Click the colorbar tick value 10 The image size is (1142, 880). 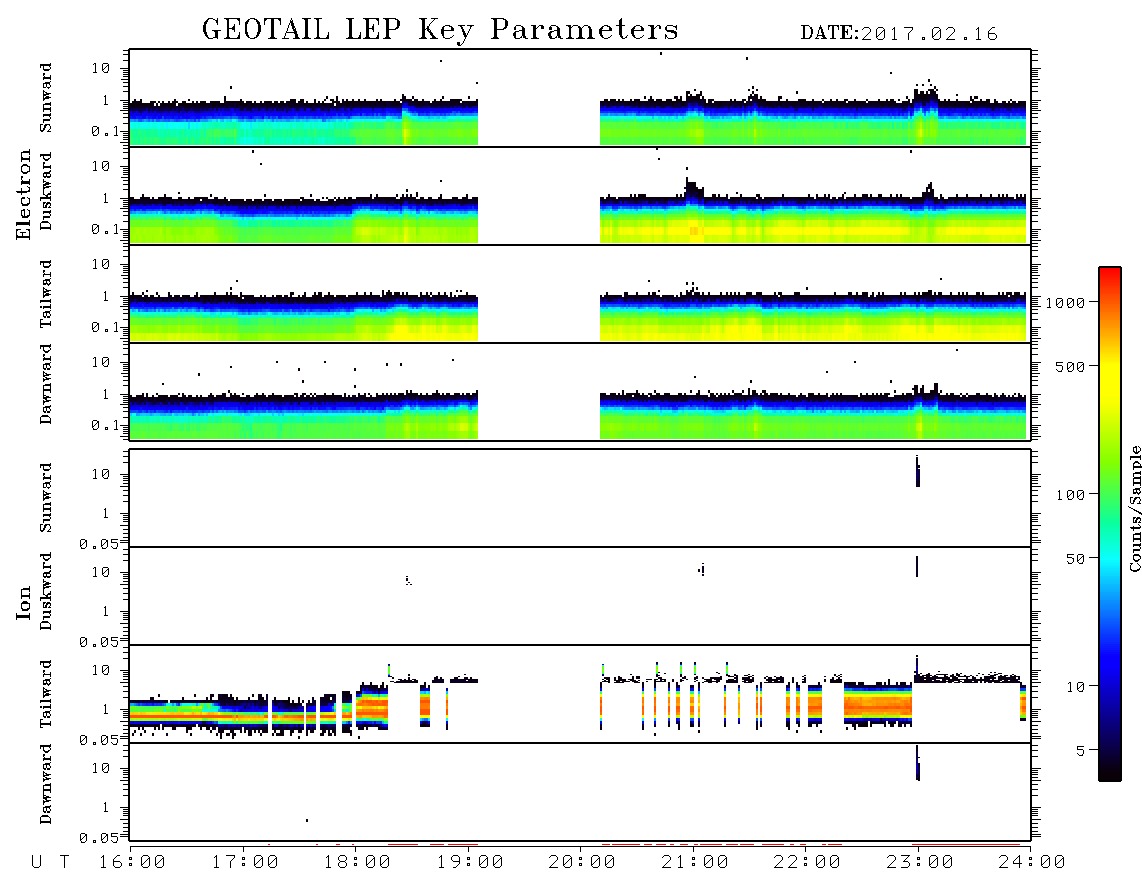1075,686
